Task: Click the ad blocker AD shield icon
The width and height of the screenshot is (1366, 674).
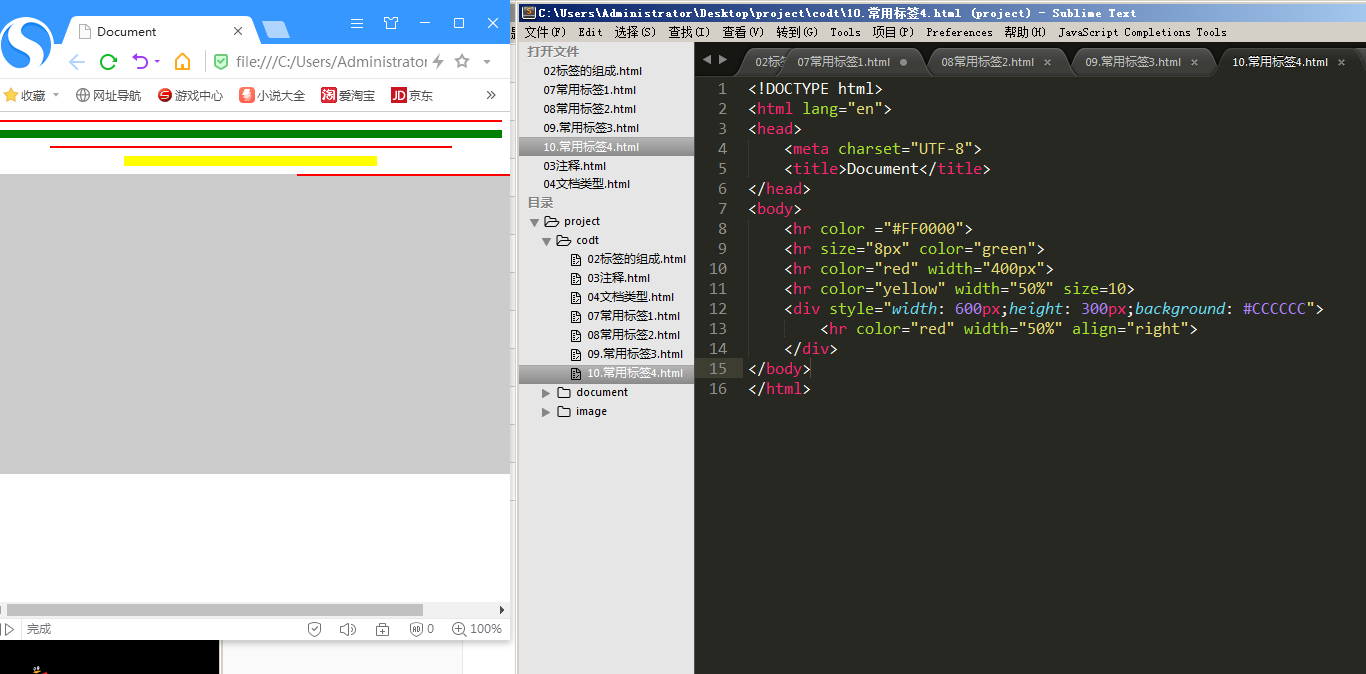Action: pyautogui.click(x=416, y=629)
